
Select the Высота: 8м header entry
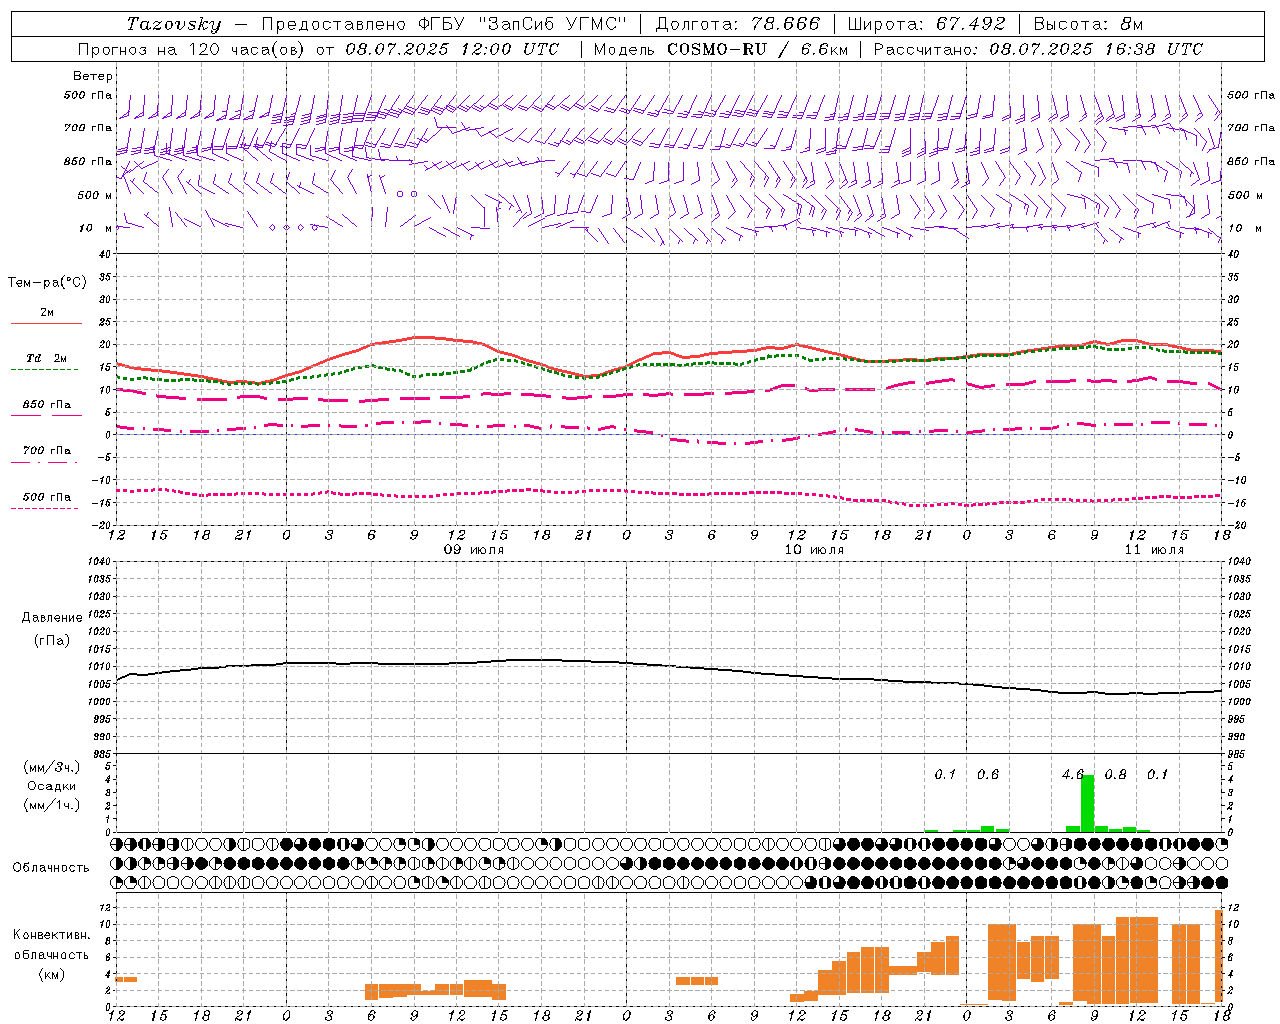[x=1088, y=24]
